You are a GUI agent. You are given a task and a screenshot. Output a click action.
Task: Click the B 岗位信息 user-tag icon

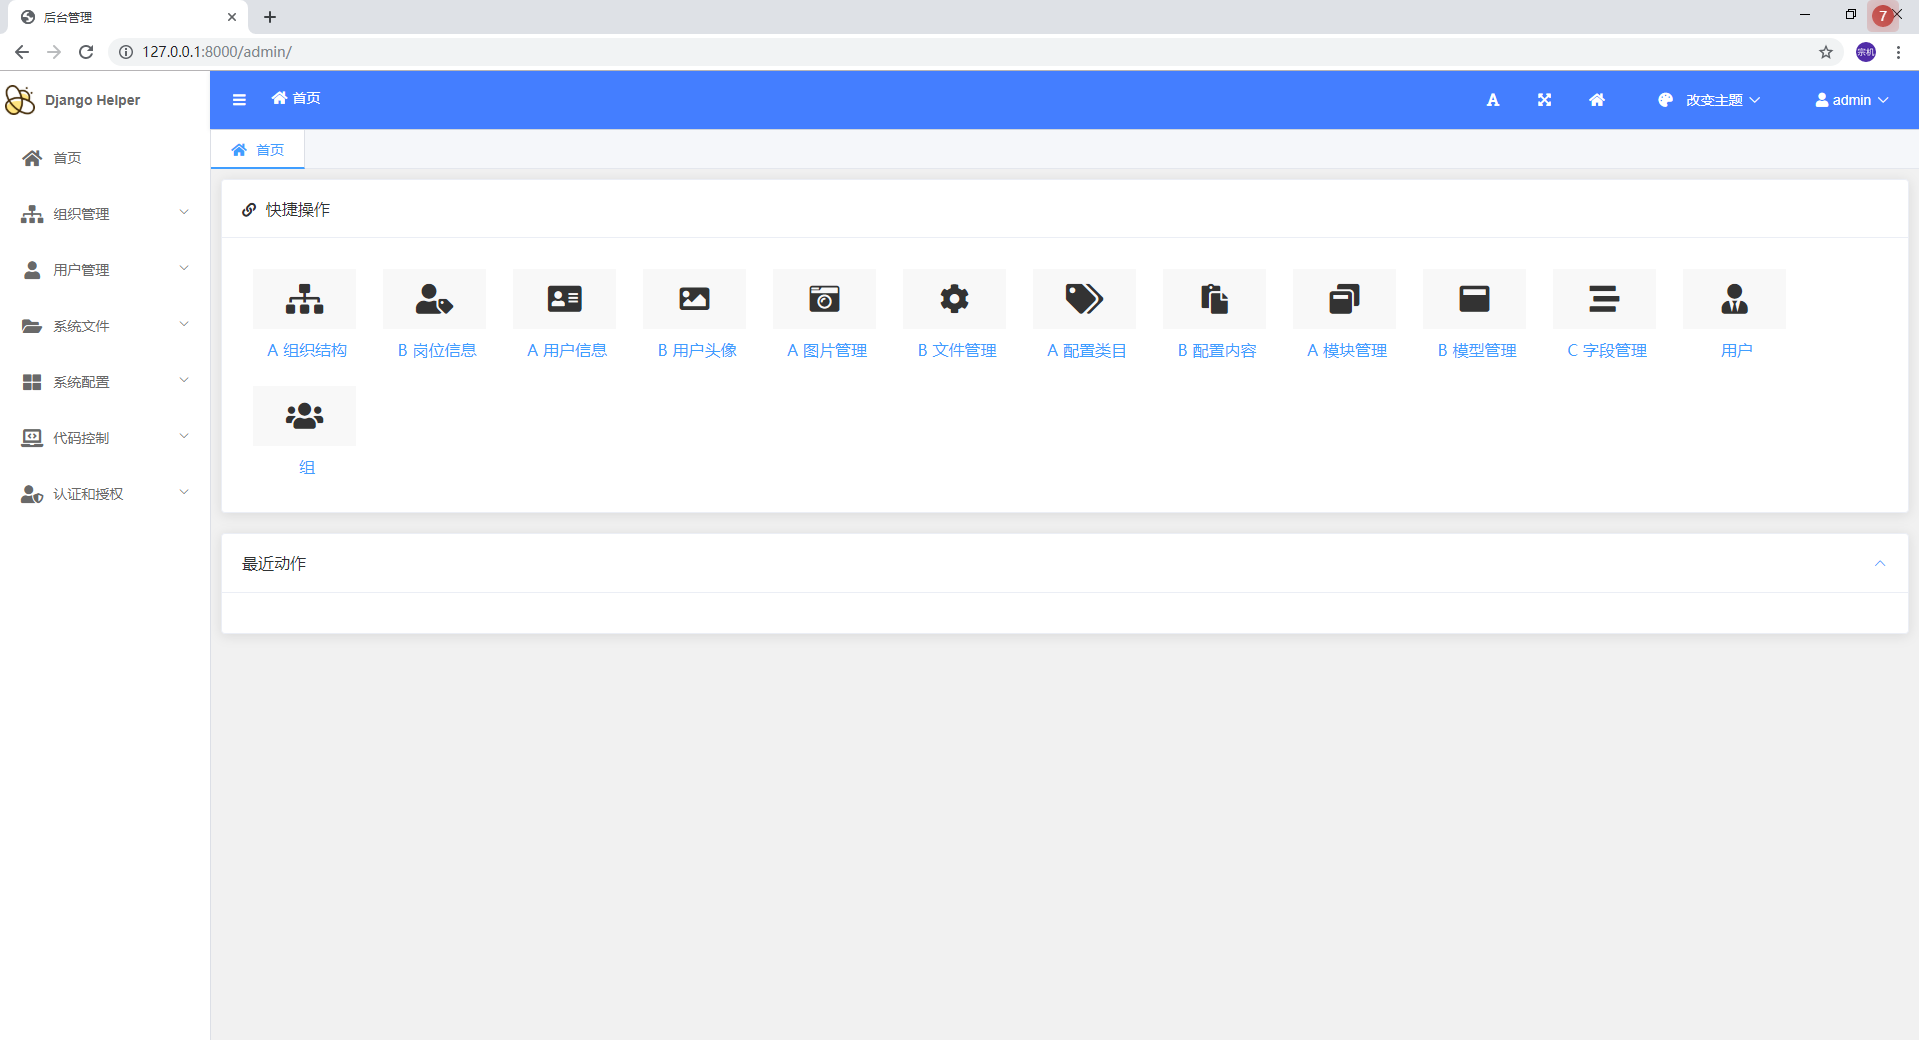434,299
